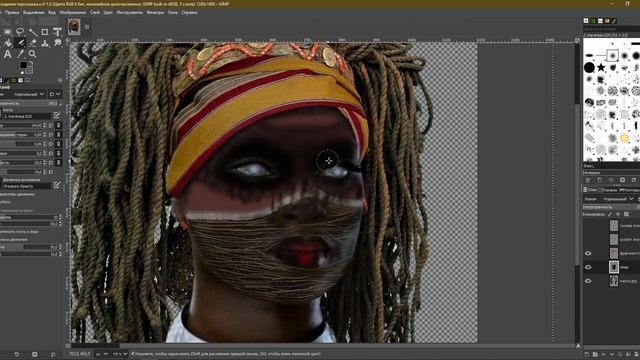640x360 pixels.
Task: Select the Bucket Fill tool
Action: coord(8,42)
